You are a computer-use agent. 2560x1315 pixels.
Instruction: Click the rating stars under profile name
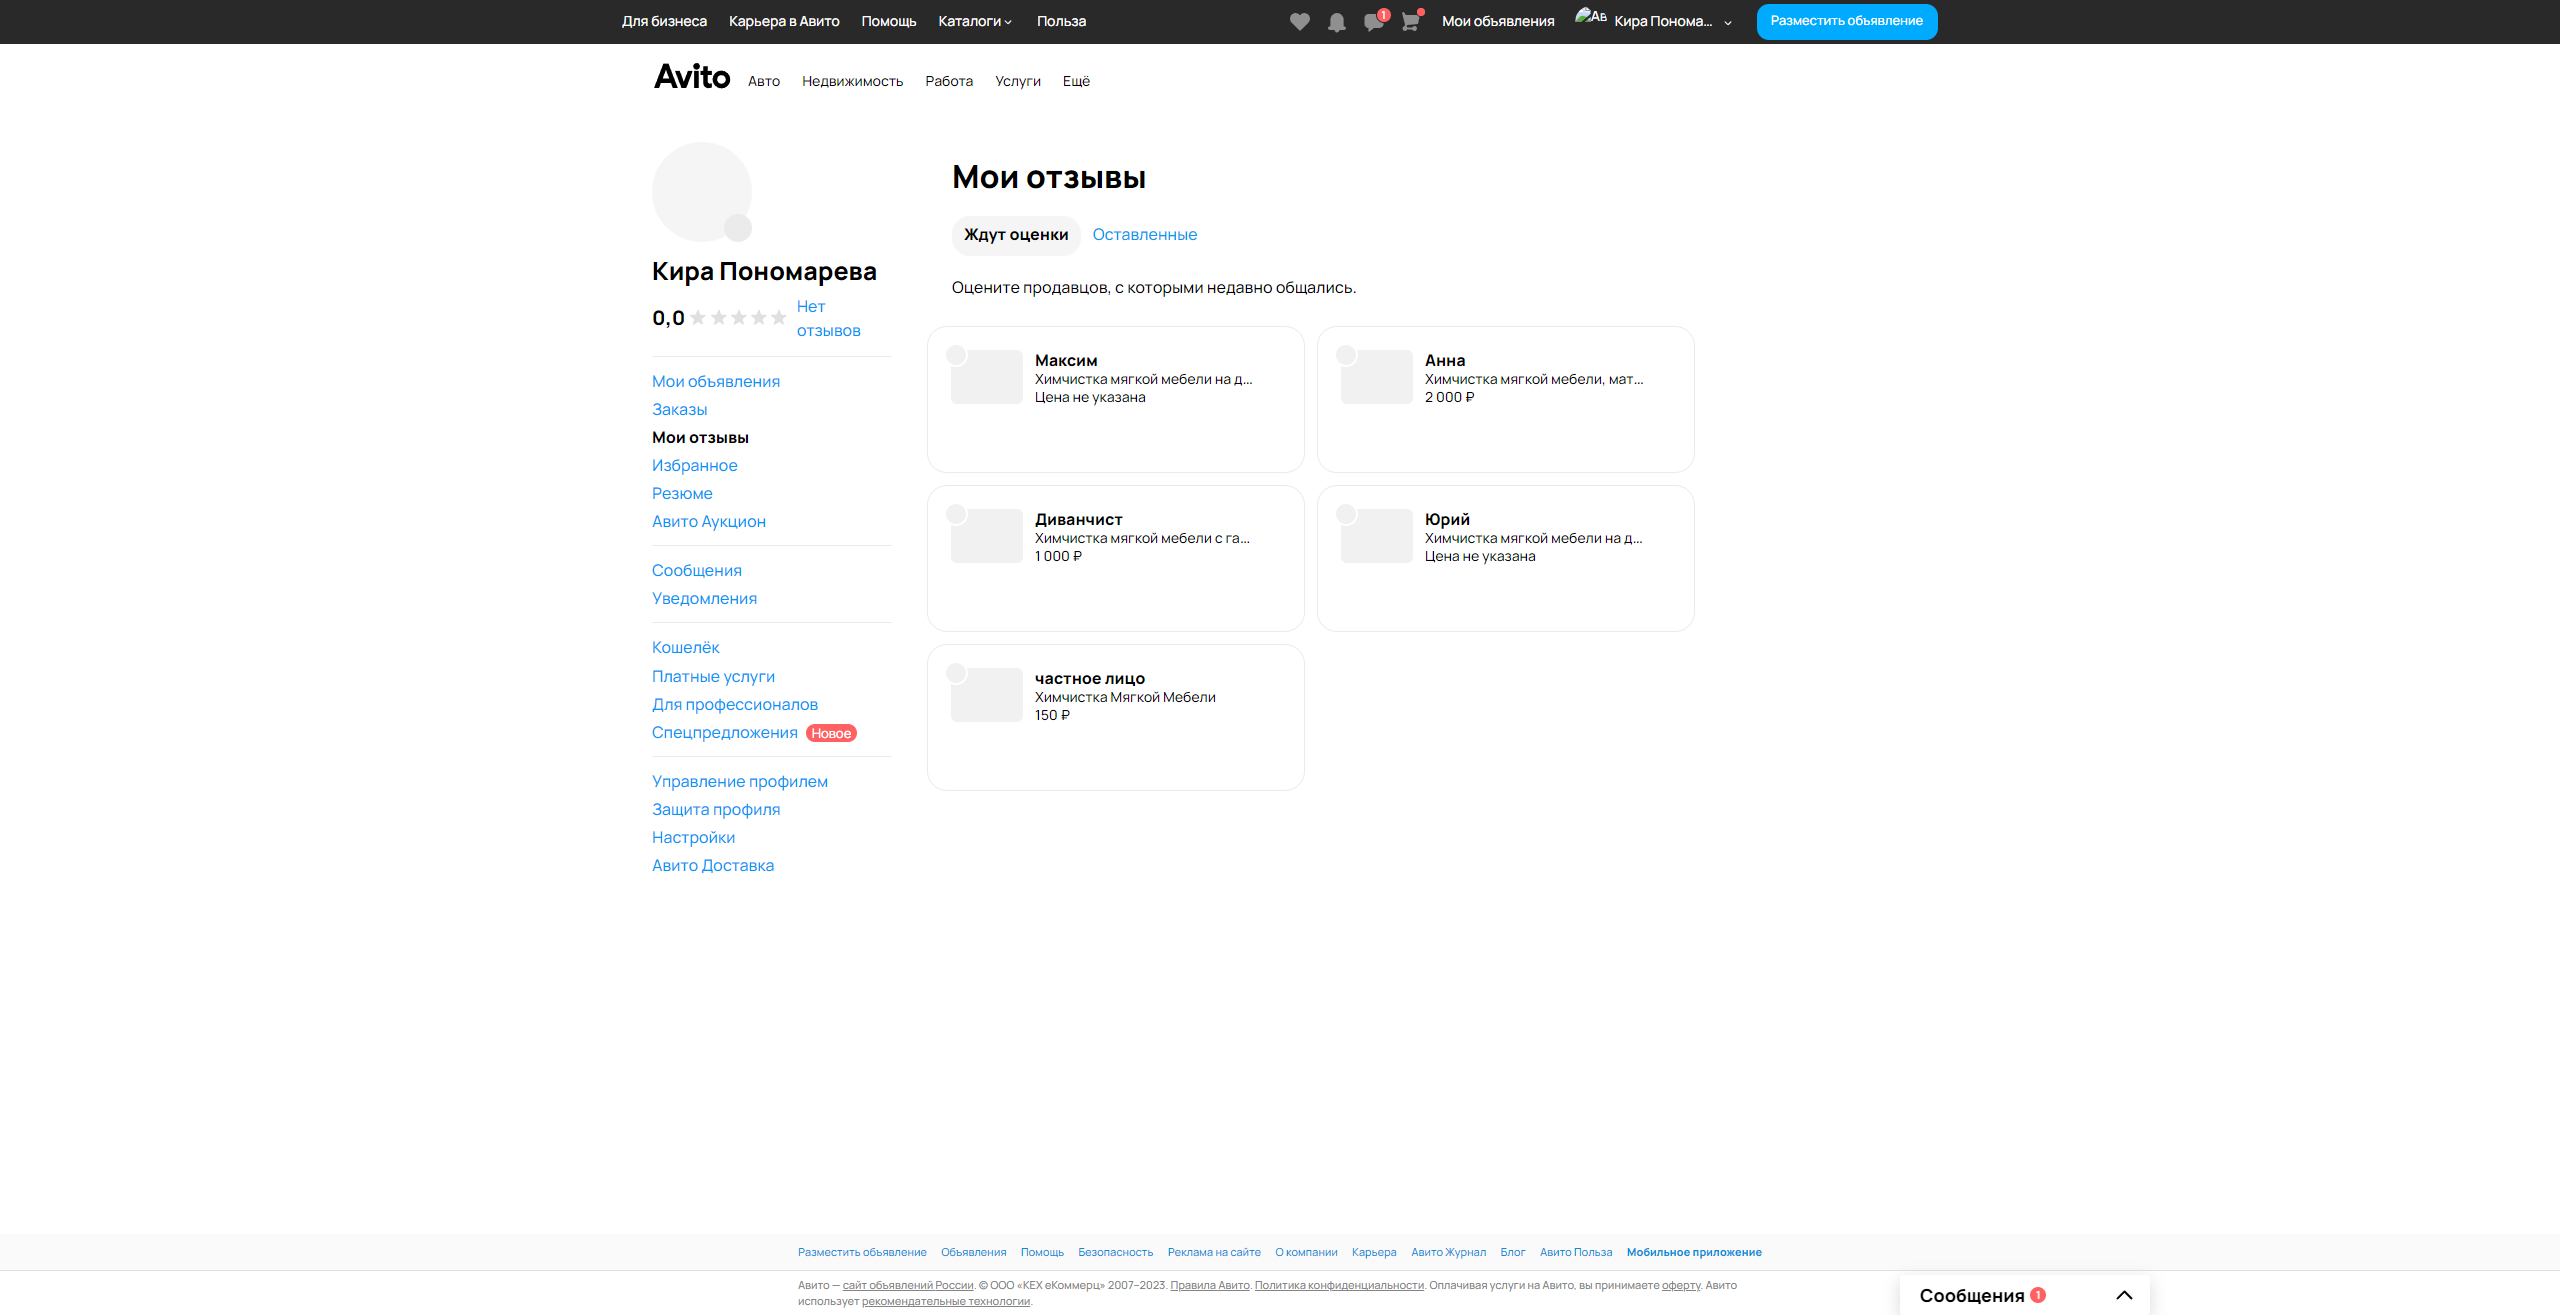738,318
